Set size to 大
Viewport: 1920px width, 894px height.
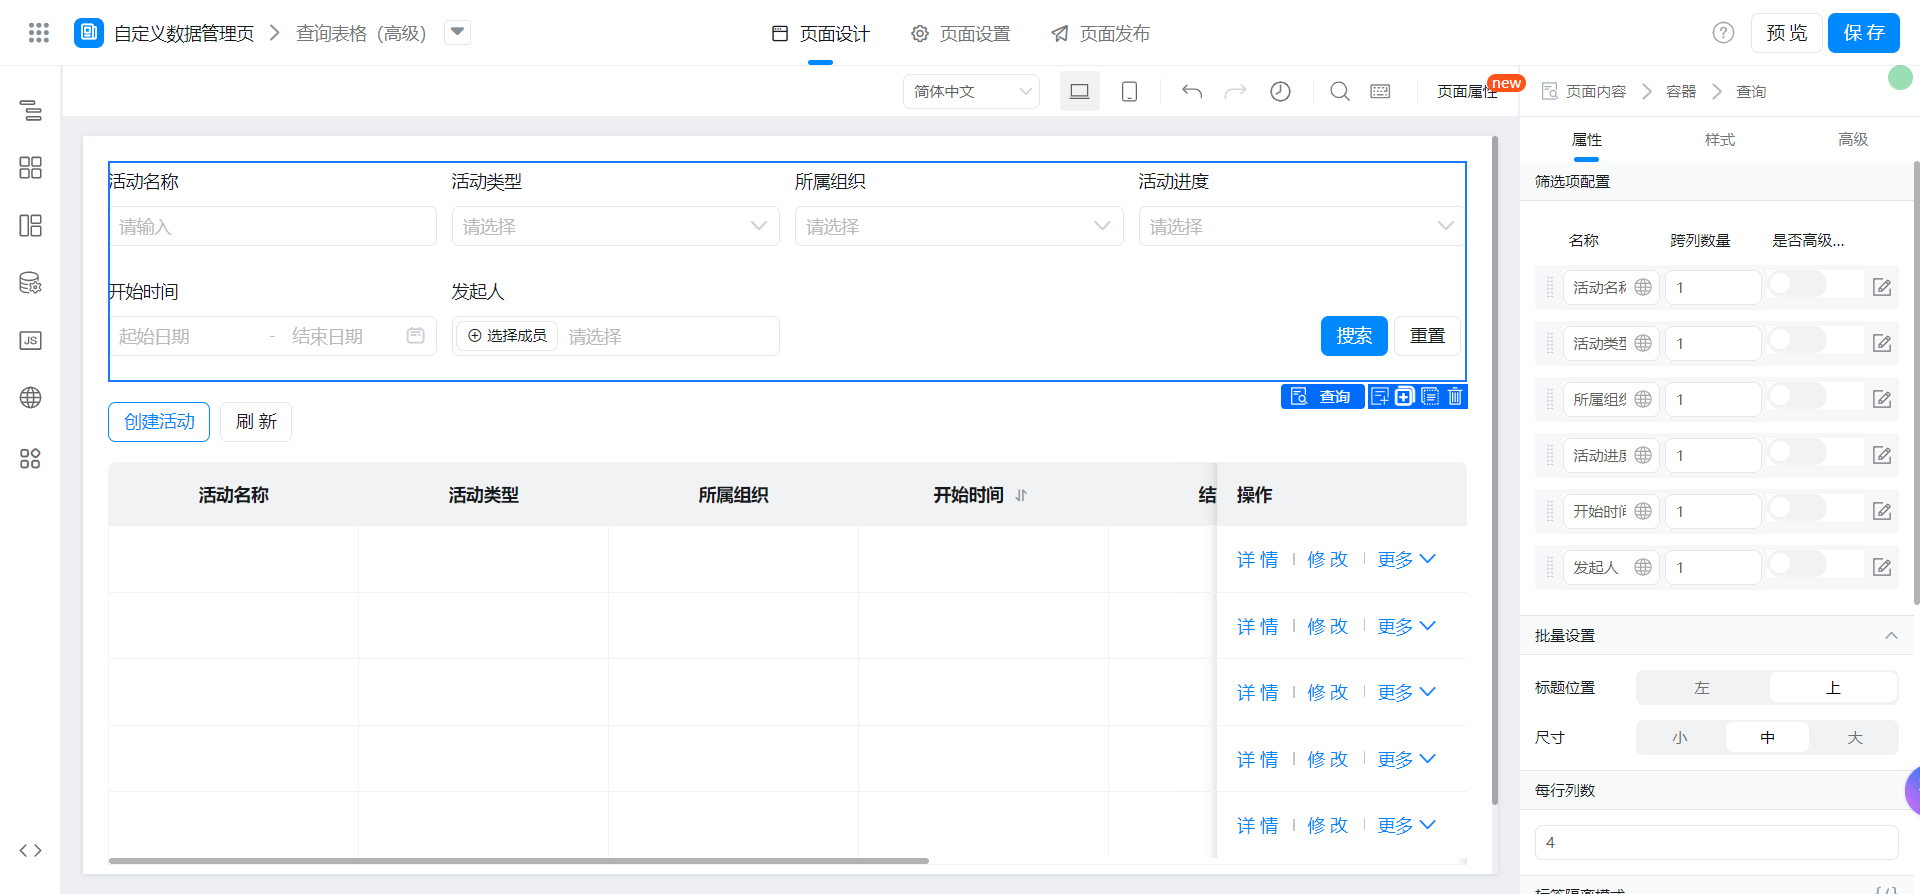pyautogui.click(x=1855, y=738)
